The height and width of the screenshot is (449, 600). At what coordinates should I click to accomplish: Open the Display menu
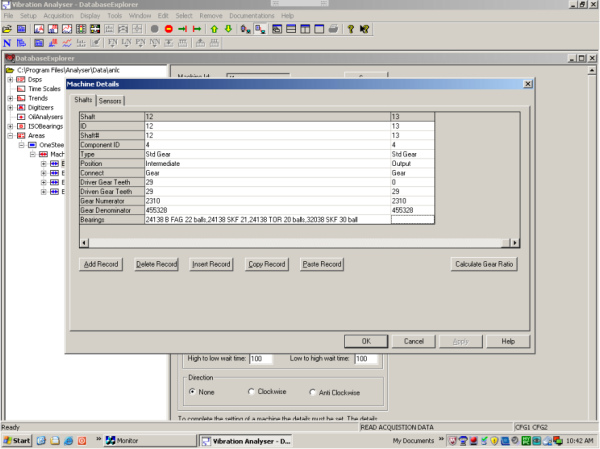90,16
